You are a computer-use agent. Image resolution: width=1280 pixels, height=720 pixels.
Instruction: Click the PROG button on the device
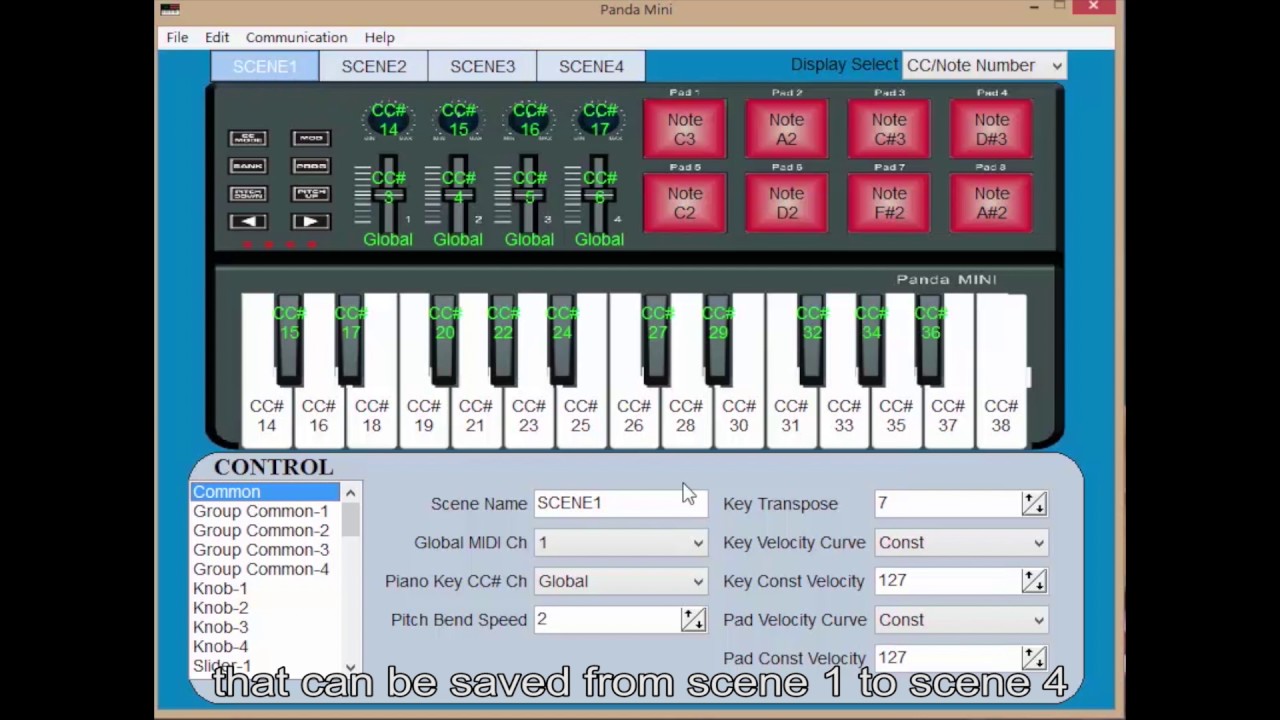[x=311, y=166]
